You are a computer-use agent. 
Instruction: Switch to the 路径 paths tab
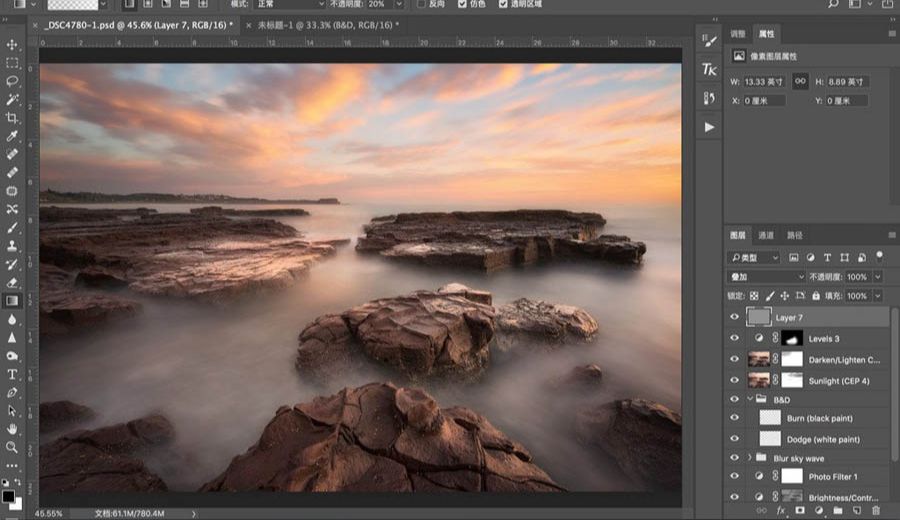tap(795, 235)
